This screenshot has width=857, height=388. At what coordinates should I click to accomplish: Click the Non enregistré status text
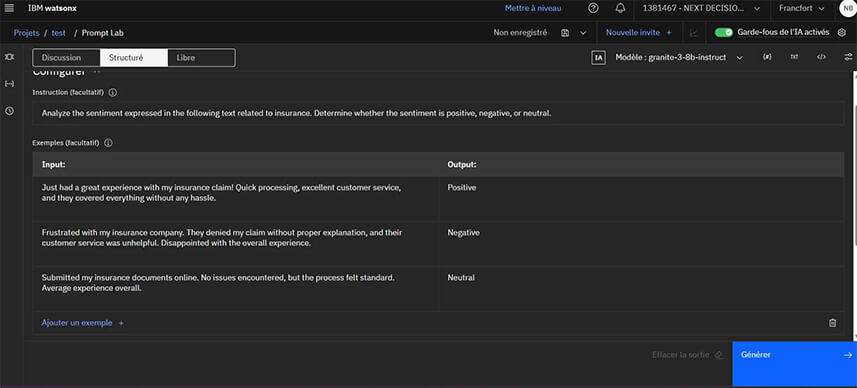click(x=520, y=33)
